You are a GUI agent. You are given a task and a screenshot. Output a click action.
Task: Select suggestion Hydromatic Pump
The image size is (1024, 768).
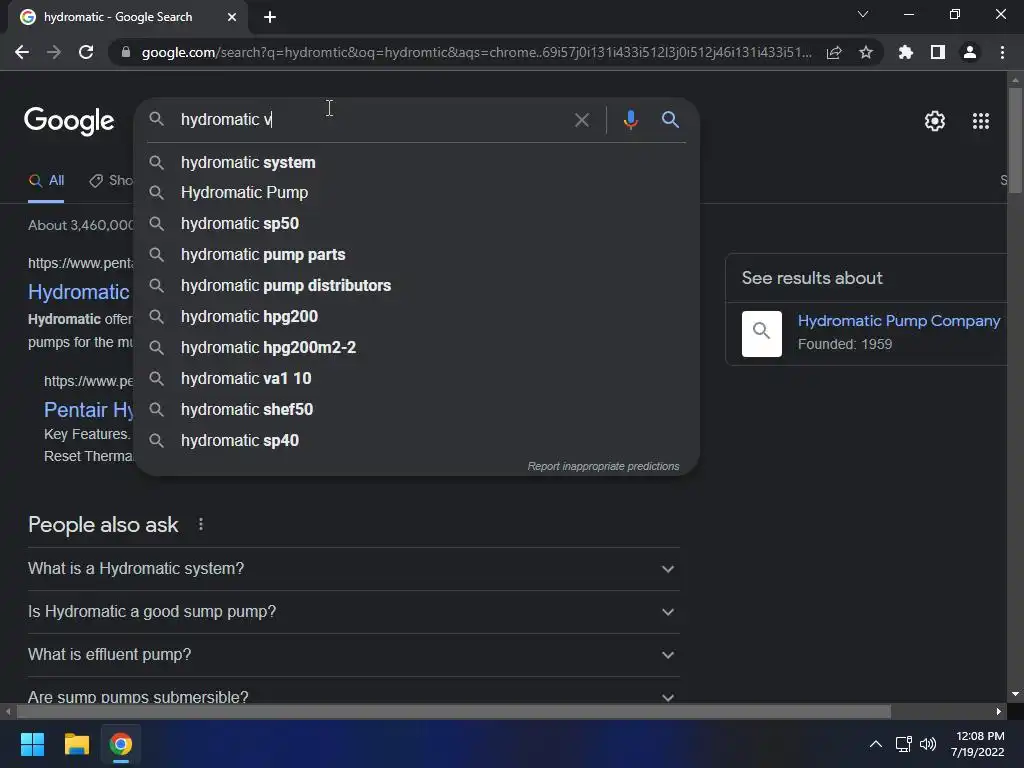point(417,193)
